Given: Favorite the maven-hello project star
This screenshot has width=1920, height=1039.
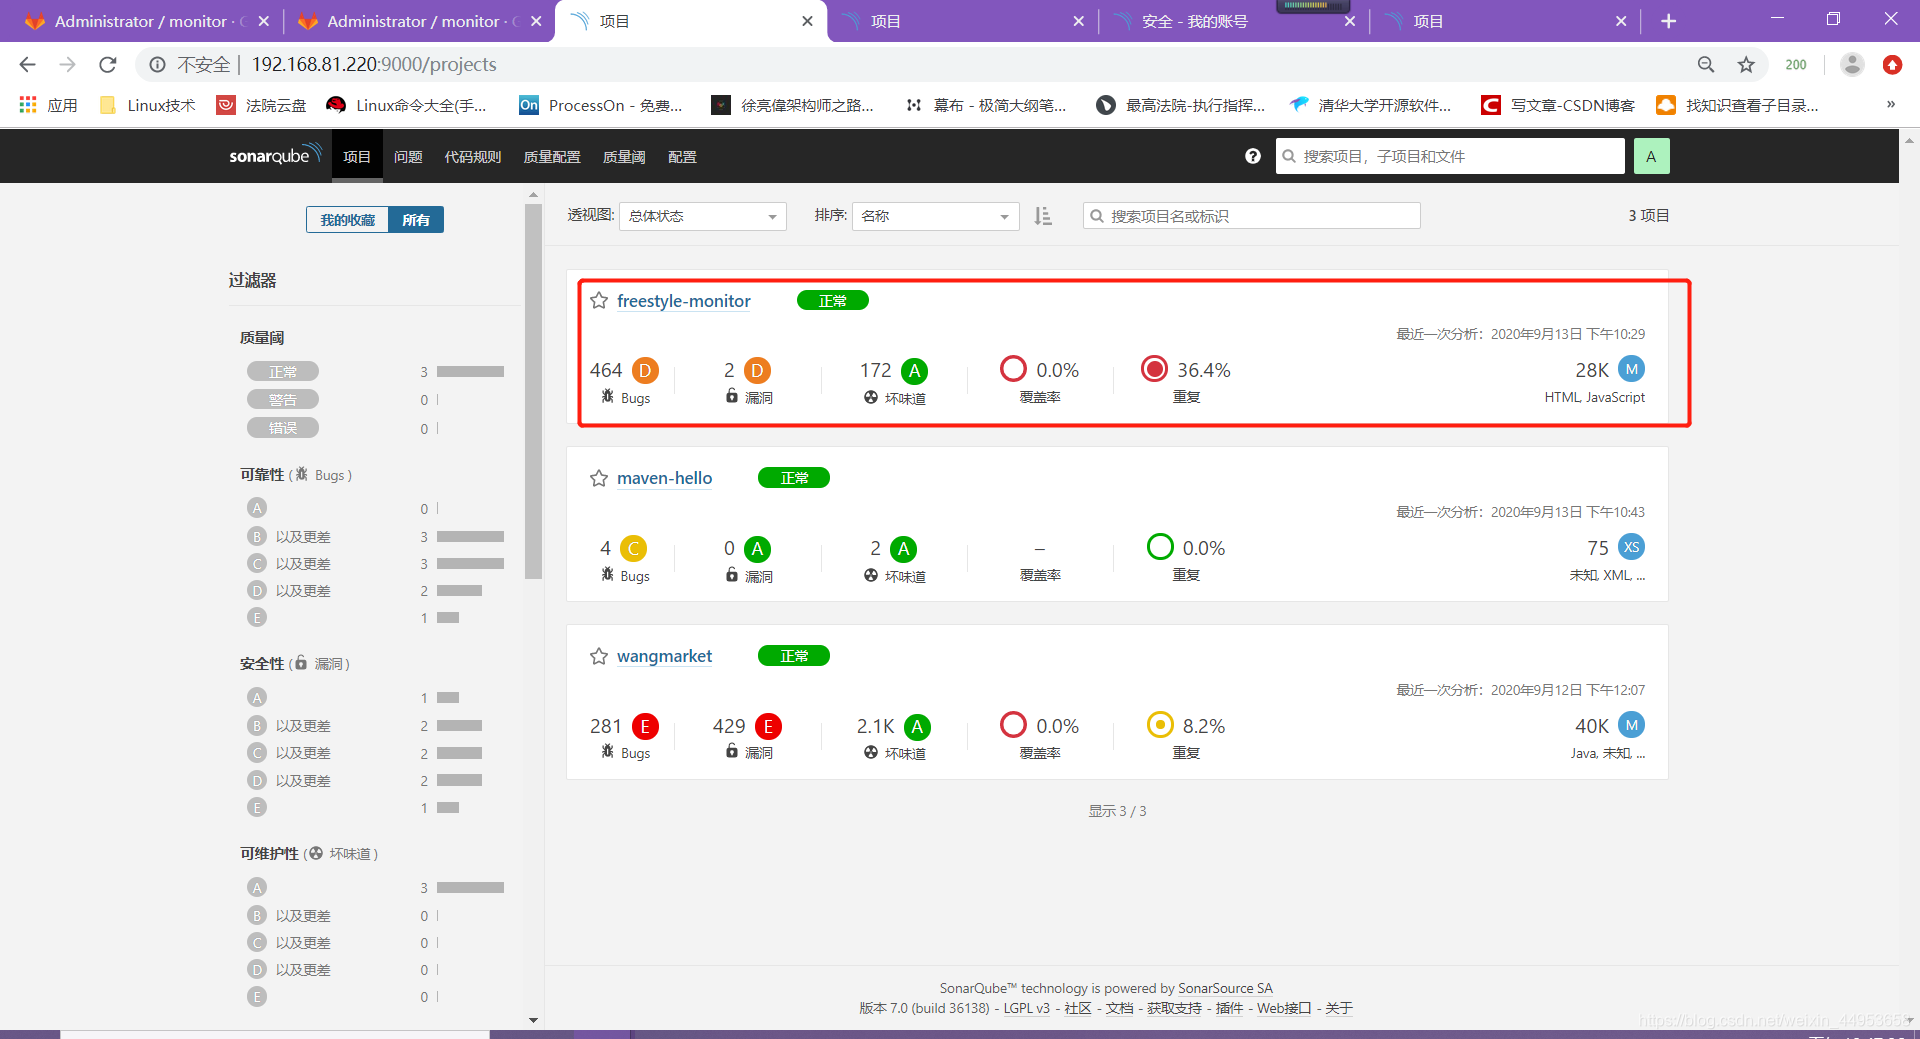Looking at the screenshot, I should pyautogui.click(x=598, y=478).
